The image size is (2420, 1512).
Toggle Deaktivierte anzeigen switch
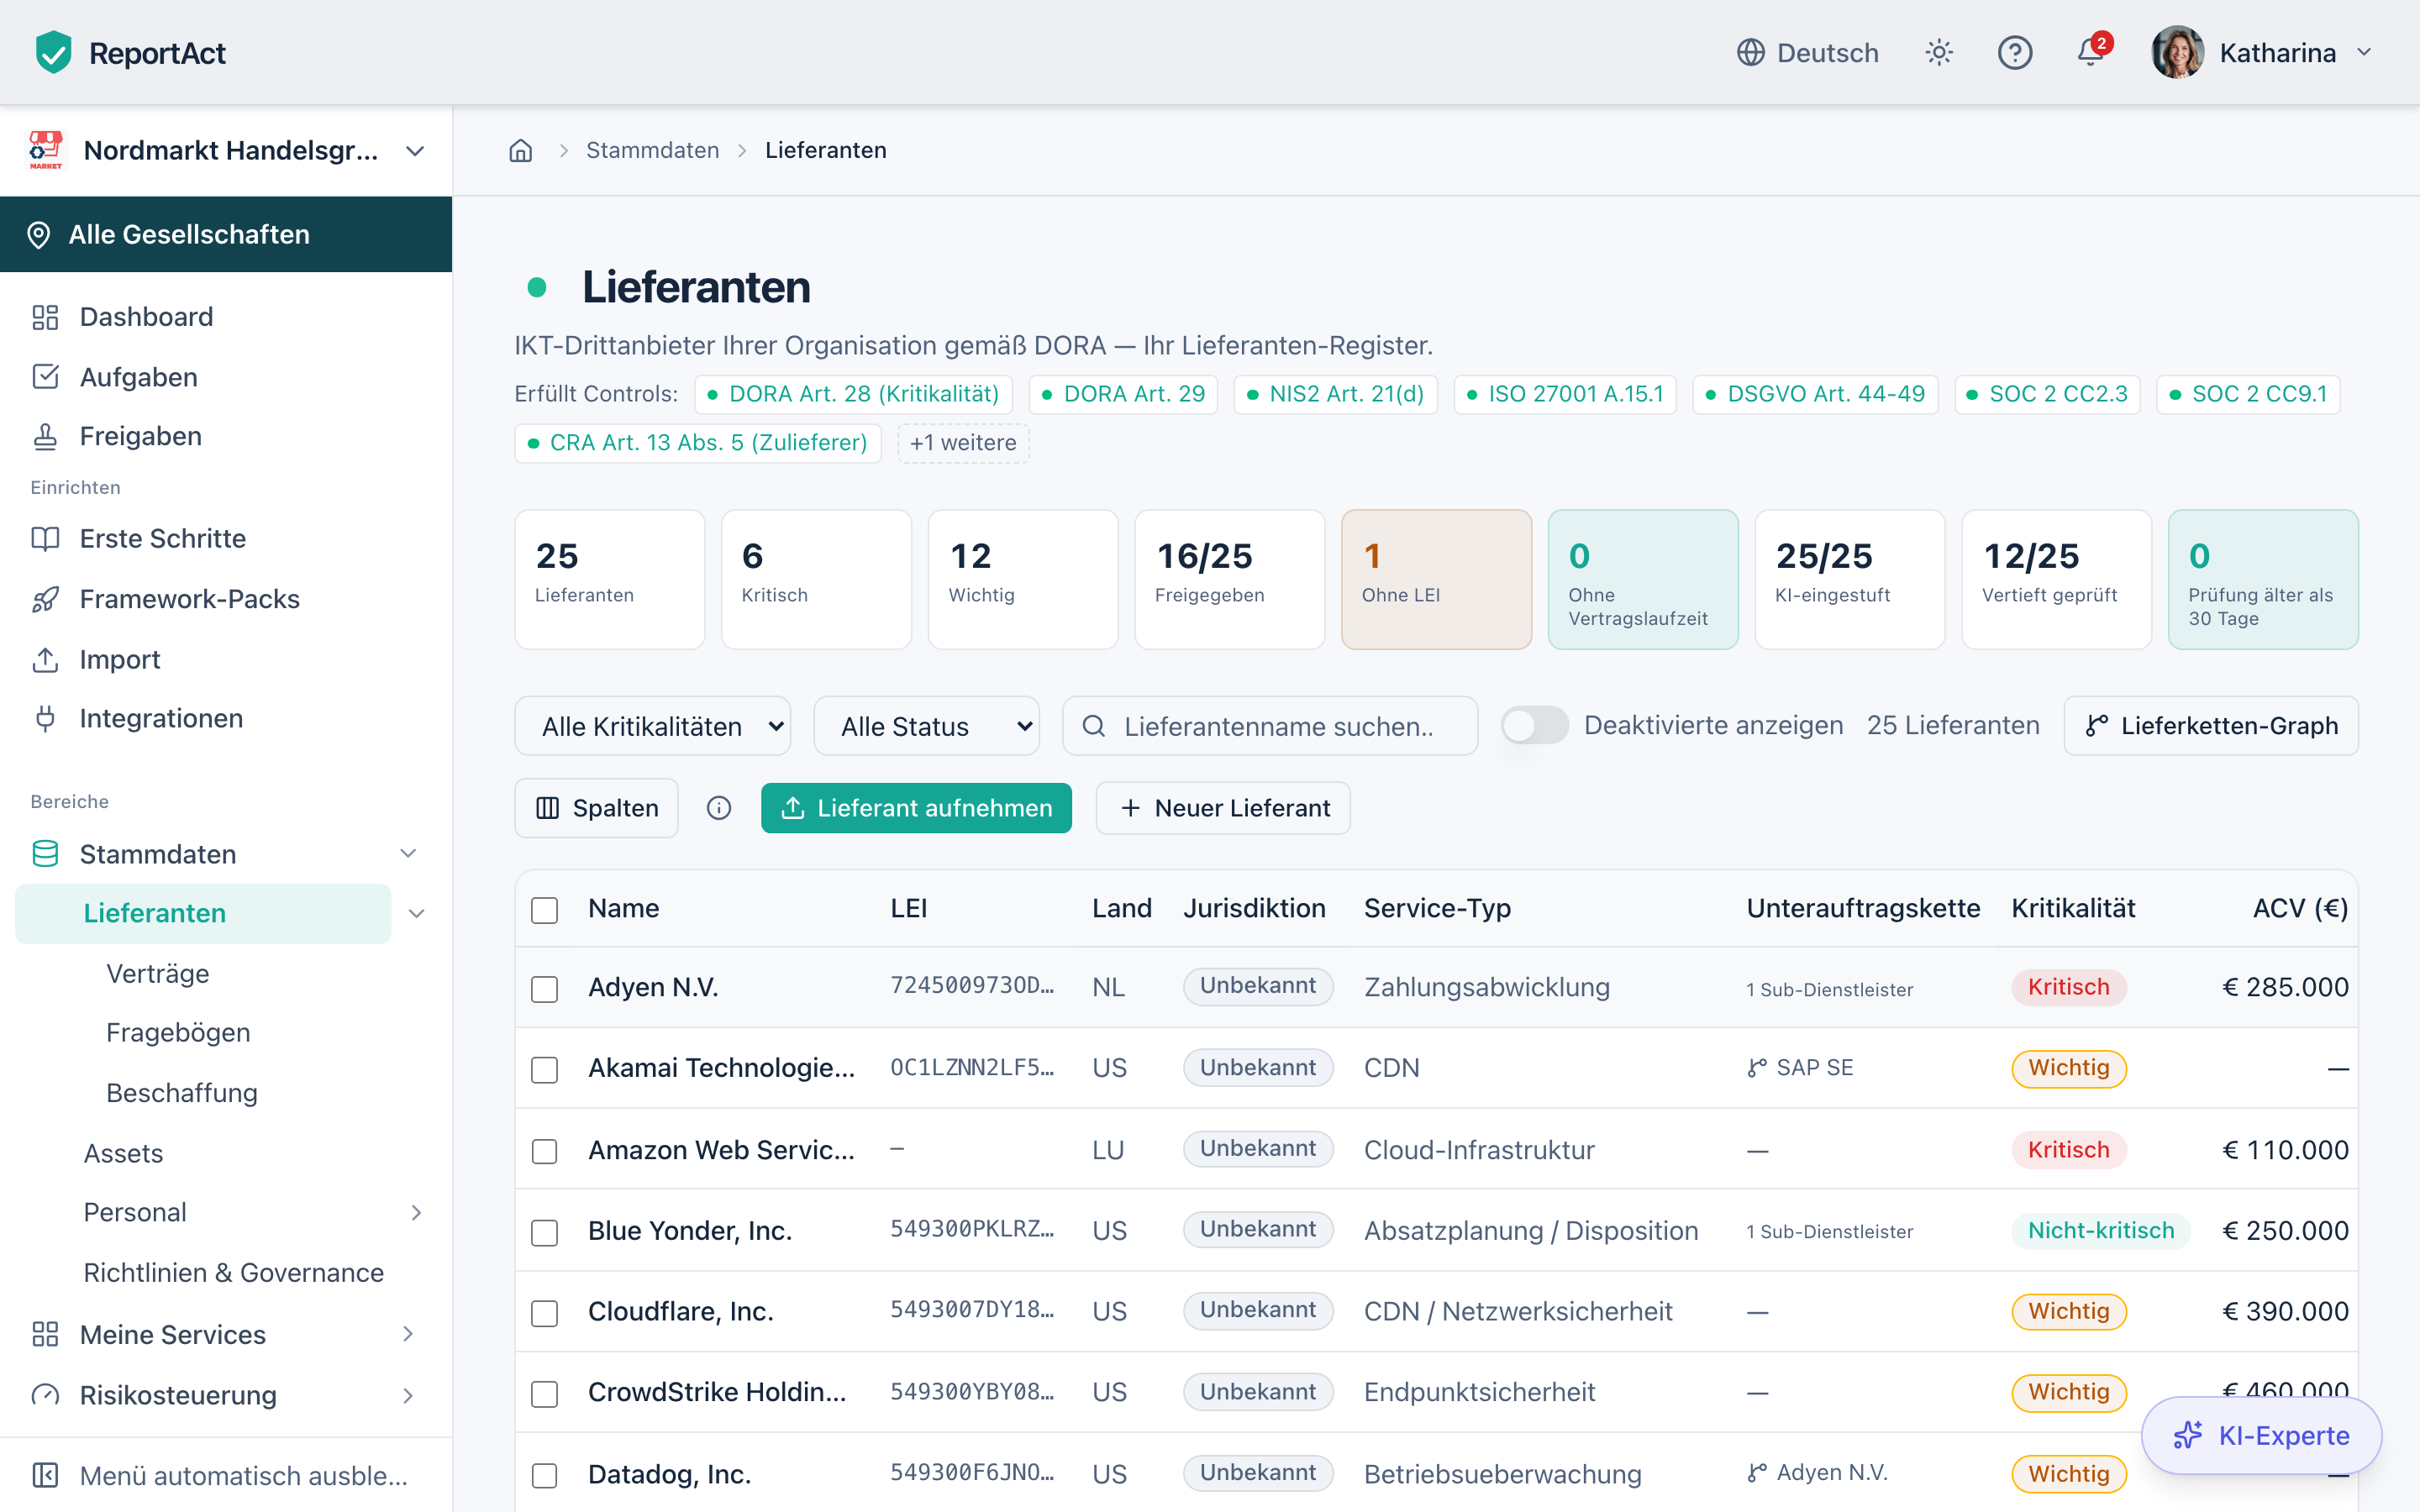pyautogui.click(x=1534, y=725)
